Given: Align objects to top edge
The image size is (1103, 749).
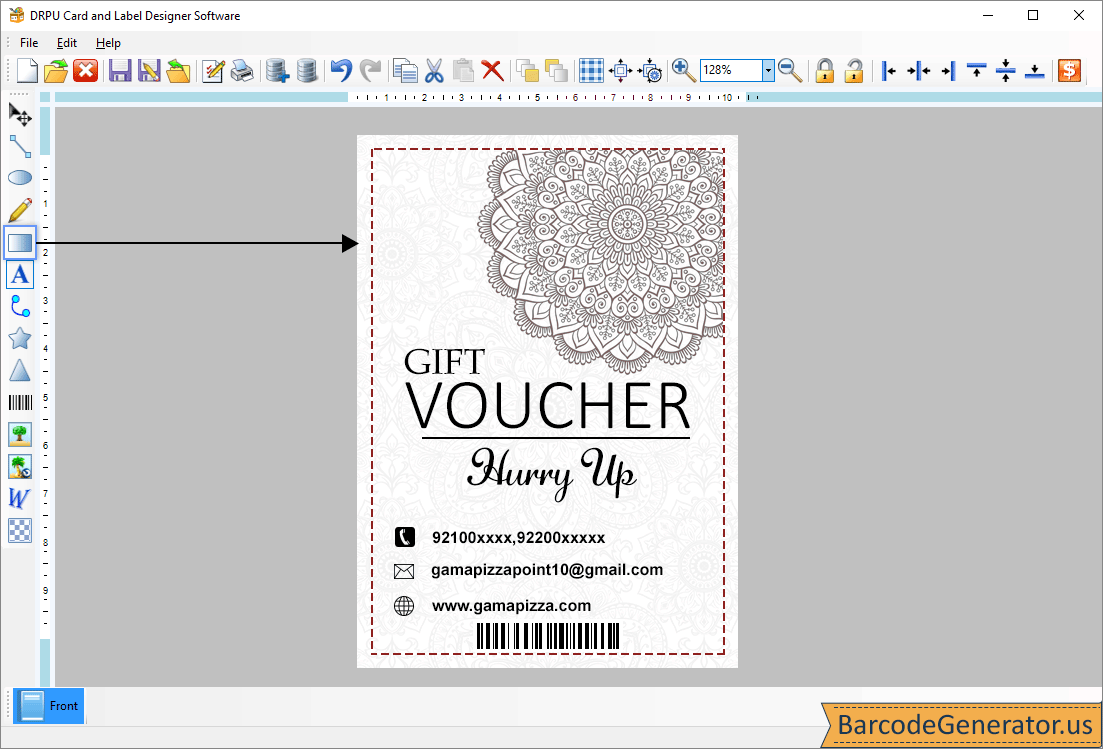Looking at the screenshot, I should click(x=976, y=70).
